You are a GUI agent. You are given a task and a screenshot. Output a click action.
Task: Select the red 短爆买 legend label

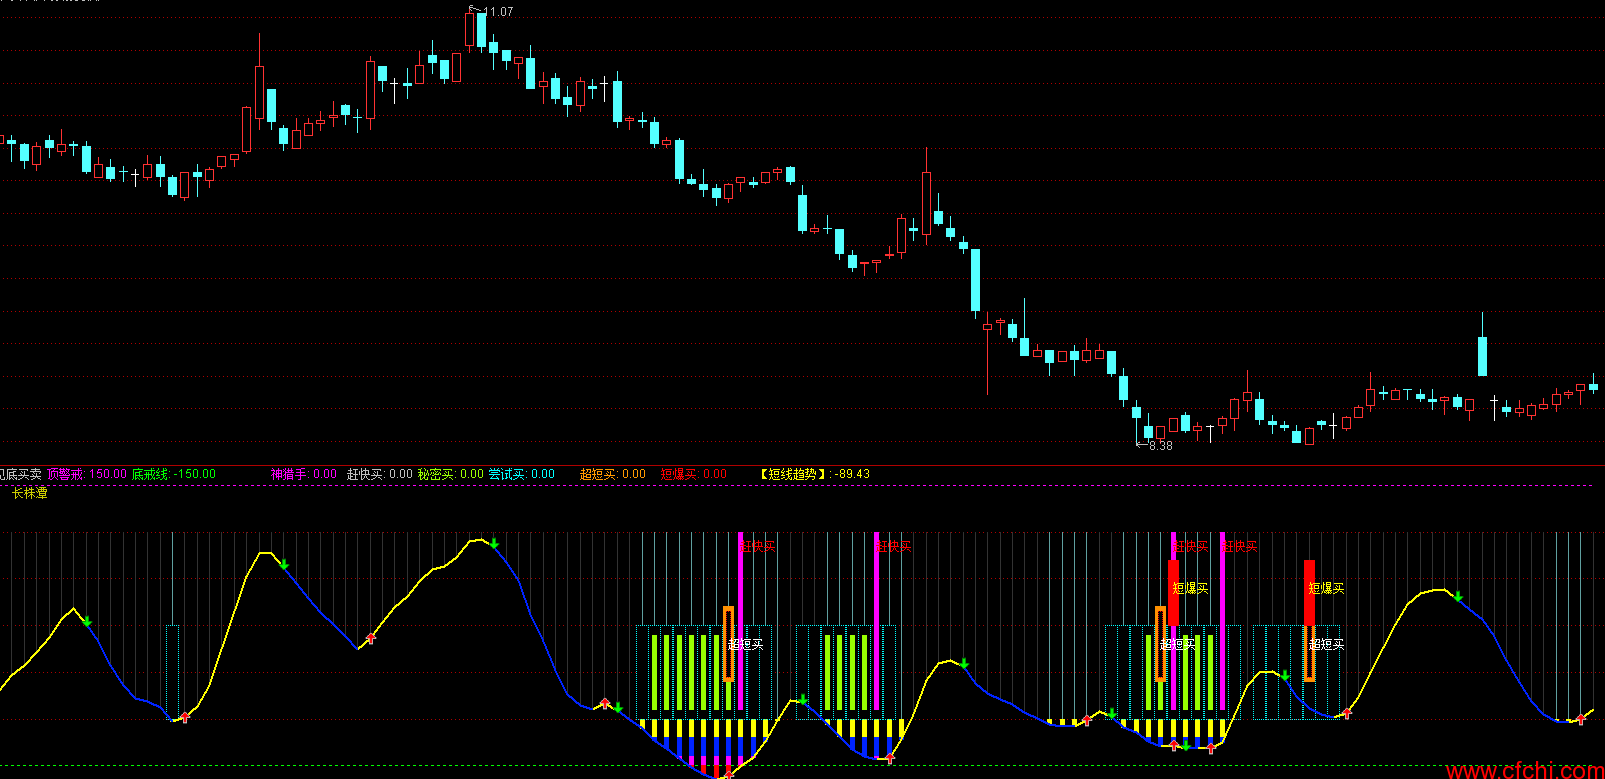693,474
